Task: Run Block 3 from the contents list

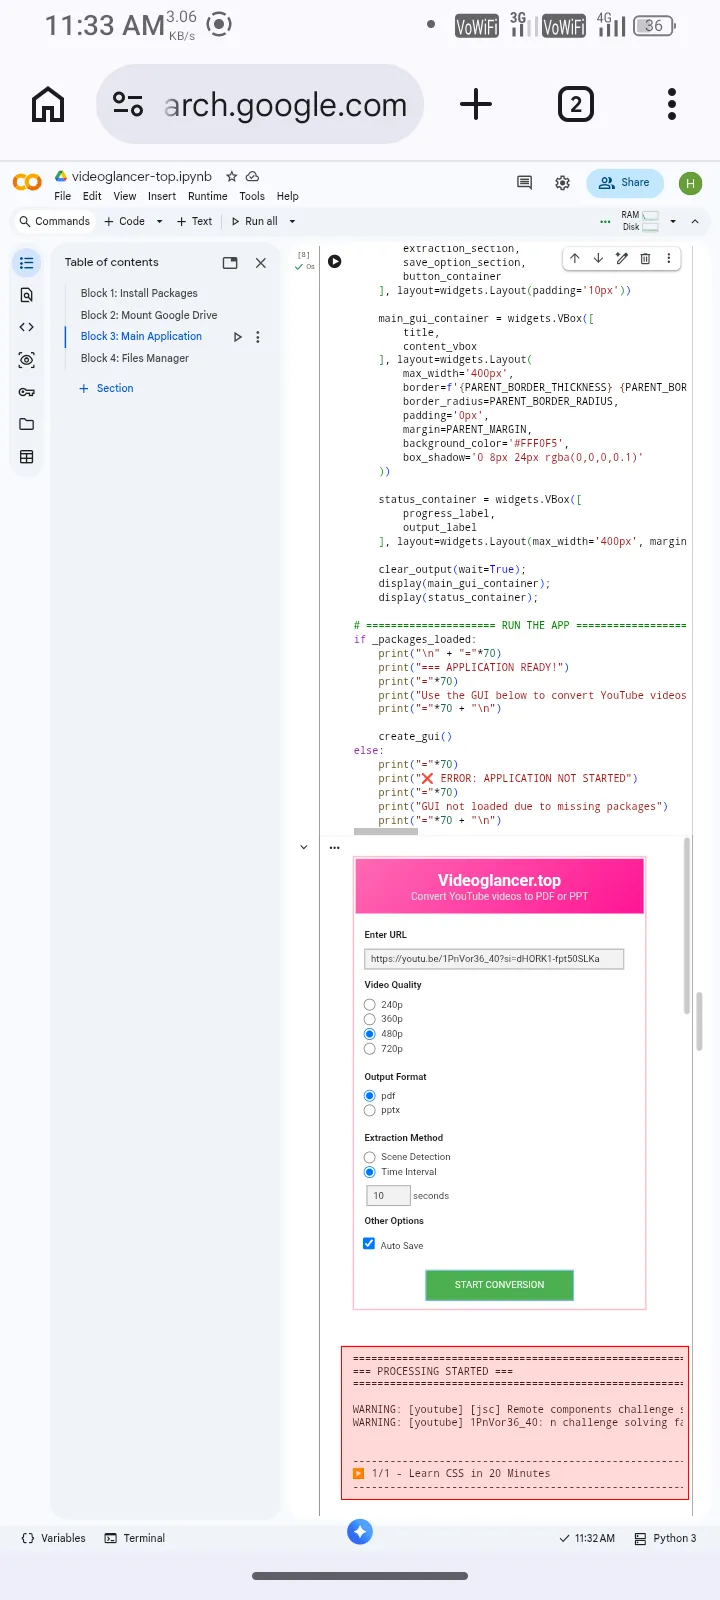Action: tap(237, 337)
